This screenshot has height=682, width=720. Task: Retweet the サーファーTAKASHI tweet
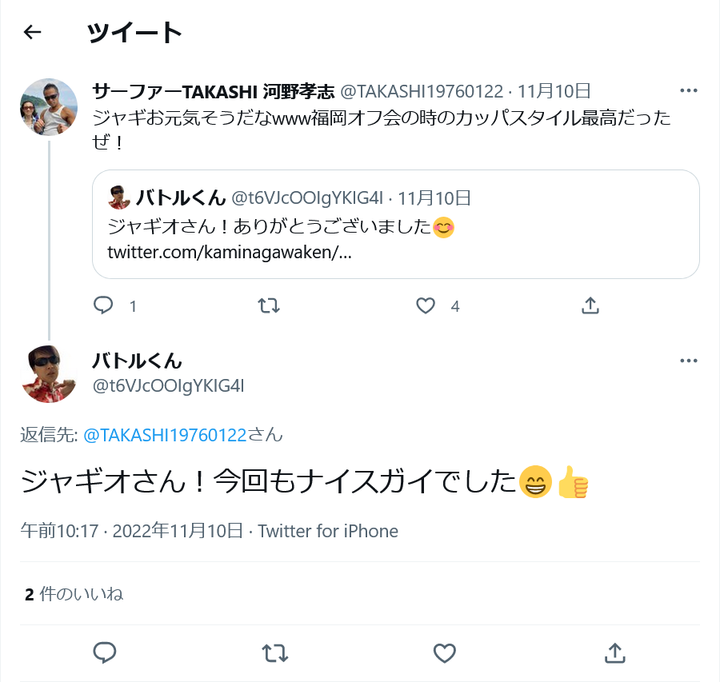click(x=269, y=306)
